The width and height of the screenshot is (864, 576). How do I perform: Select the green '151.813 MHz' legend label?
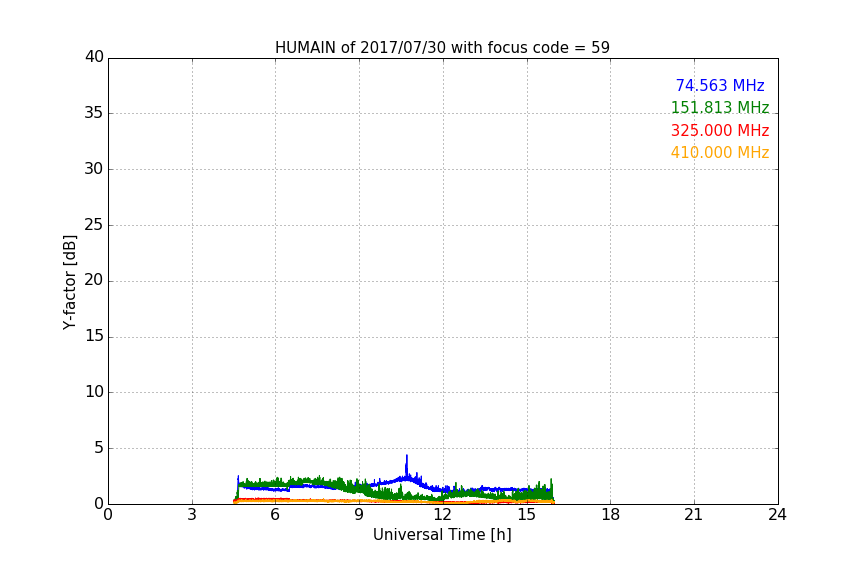[x=720, y=107]
